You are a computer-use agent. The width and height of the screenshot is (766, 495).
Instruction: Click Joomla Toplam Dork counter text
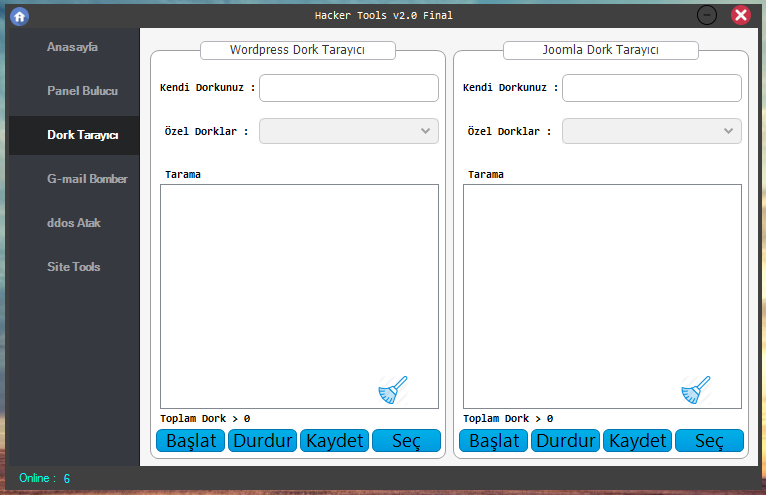pyautogui.click(x=508, y=419)
